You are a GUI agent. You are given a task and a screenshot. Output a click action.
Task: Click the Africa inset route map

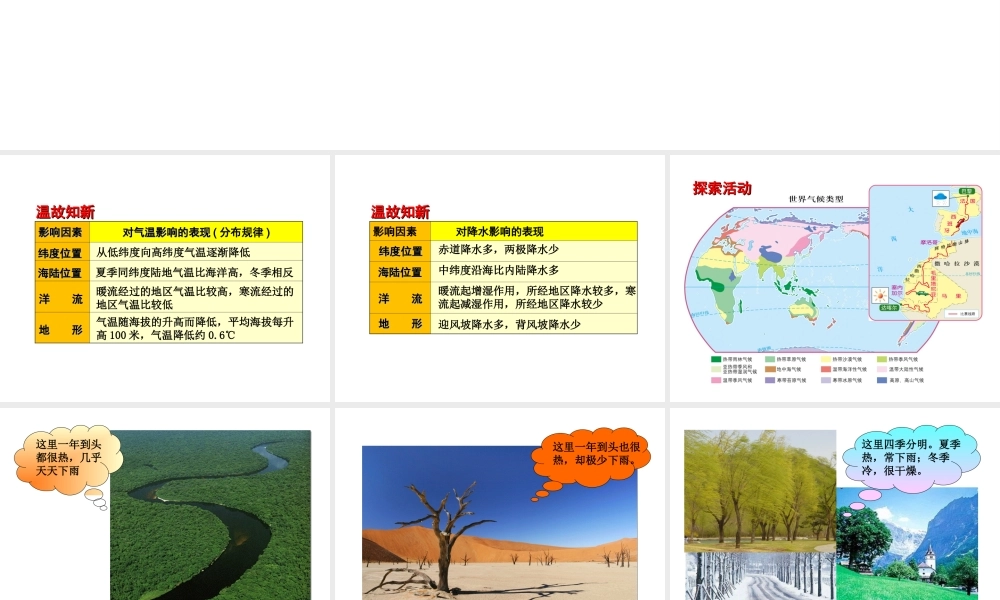click(925, 252)
